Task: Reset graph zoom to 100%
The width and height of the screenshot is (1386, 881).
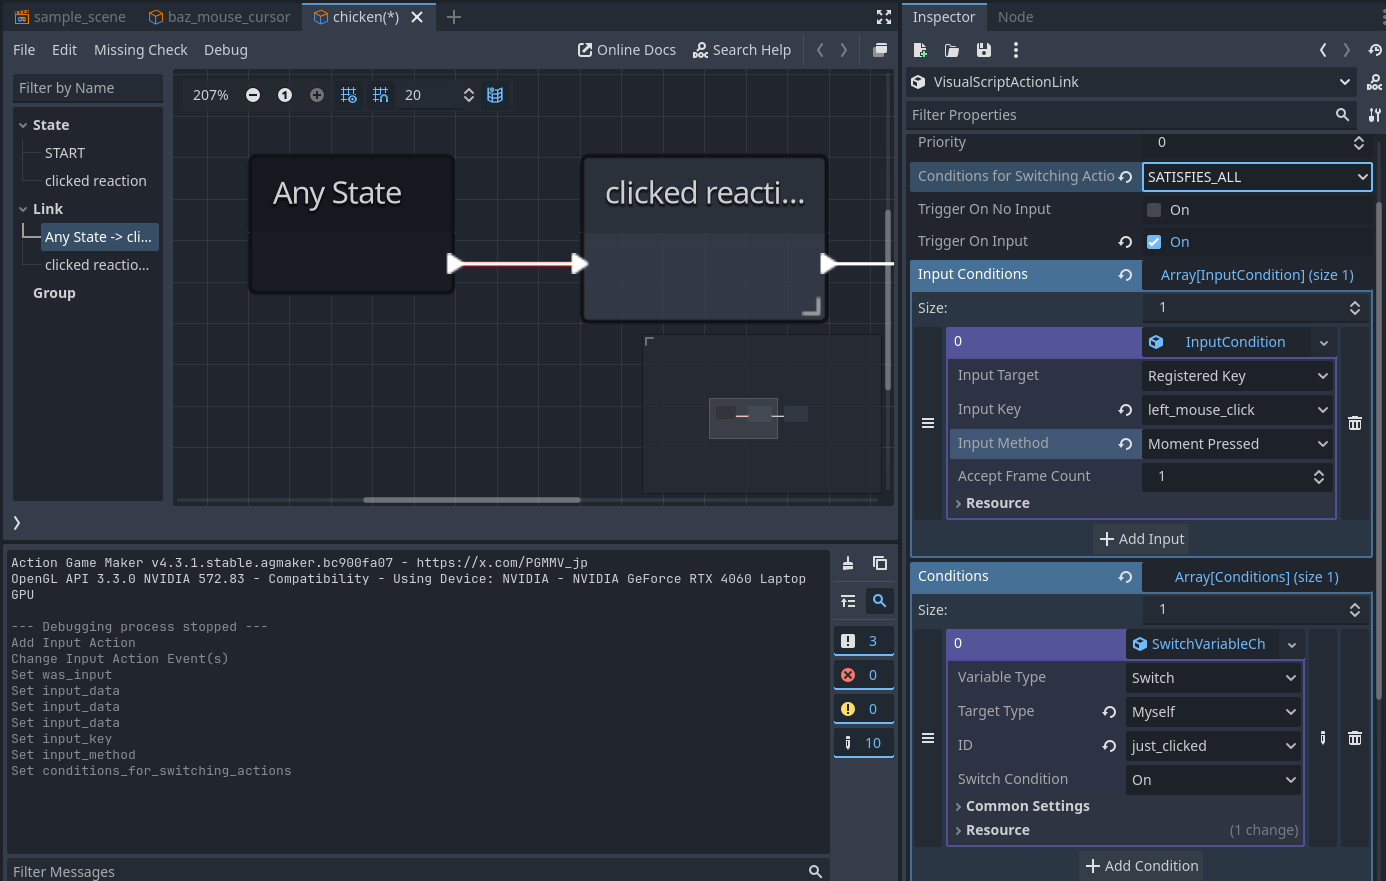Action: pos(285,95)
